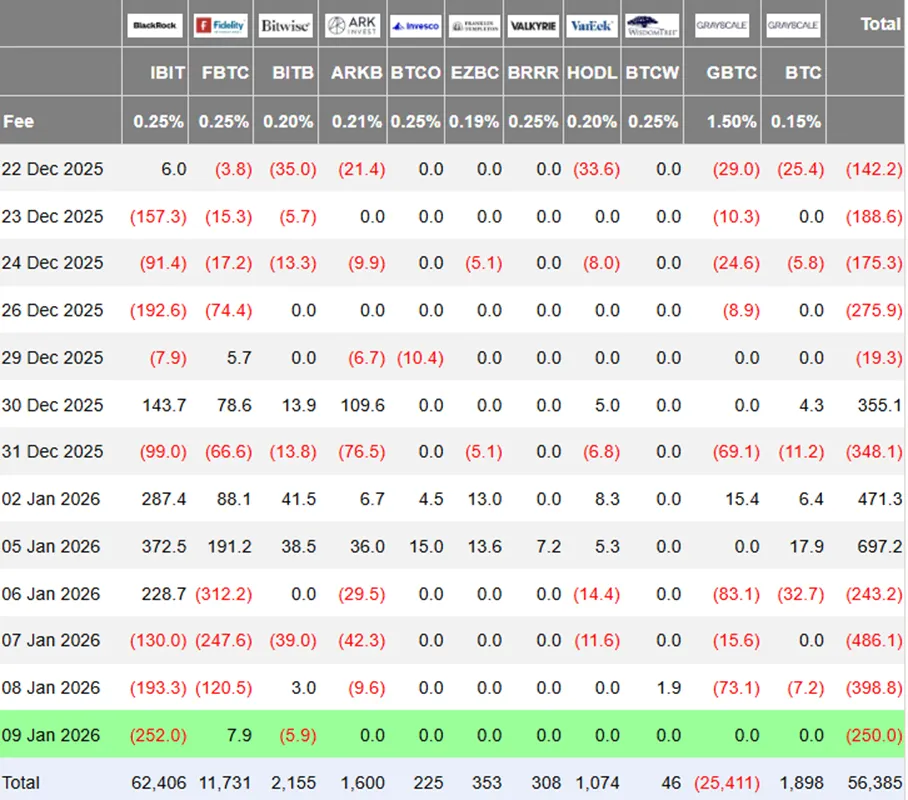Click the ARK Invest logo
908x800 pixels.
(351, 26)
